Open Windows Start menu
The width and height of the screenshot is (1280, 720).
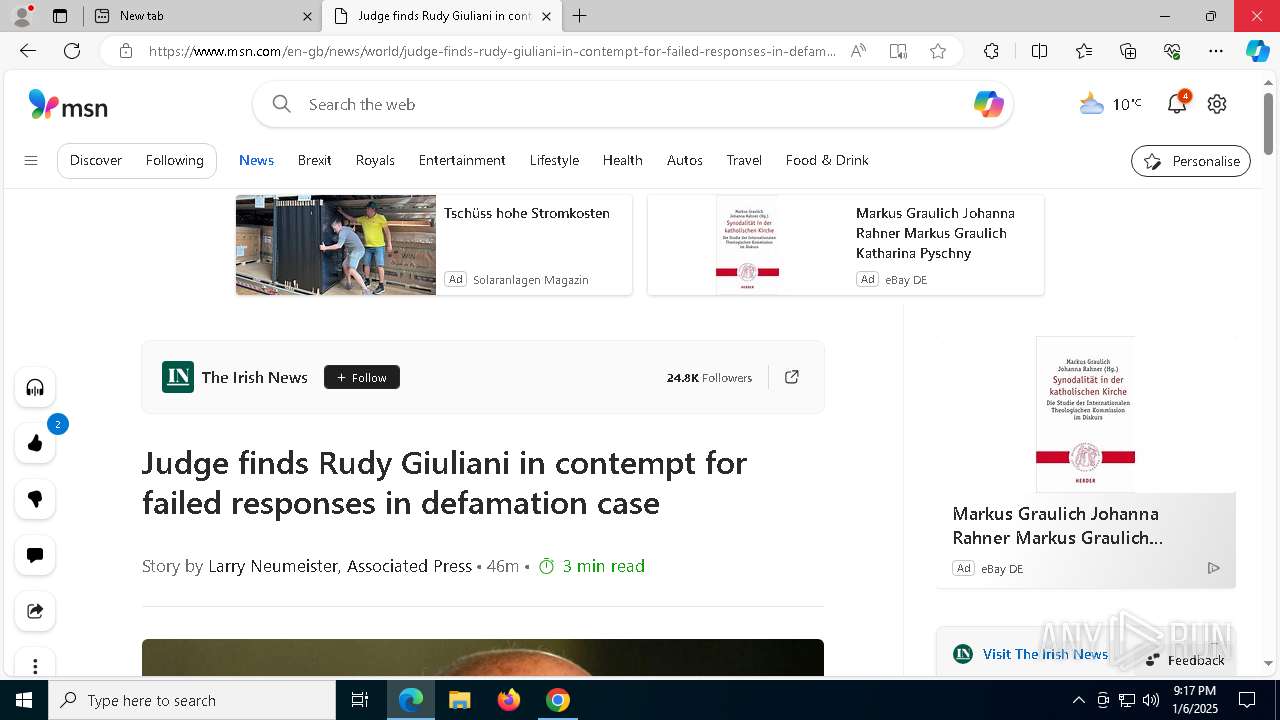click(24, 700)
